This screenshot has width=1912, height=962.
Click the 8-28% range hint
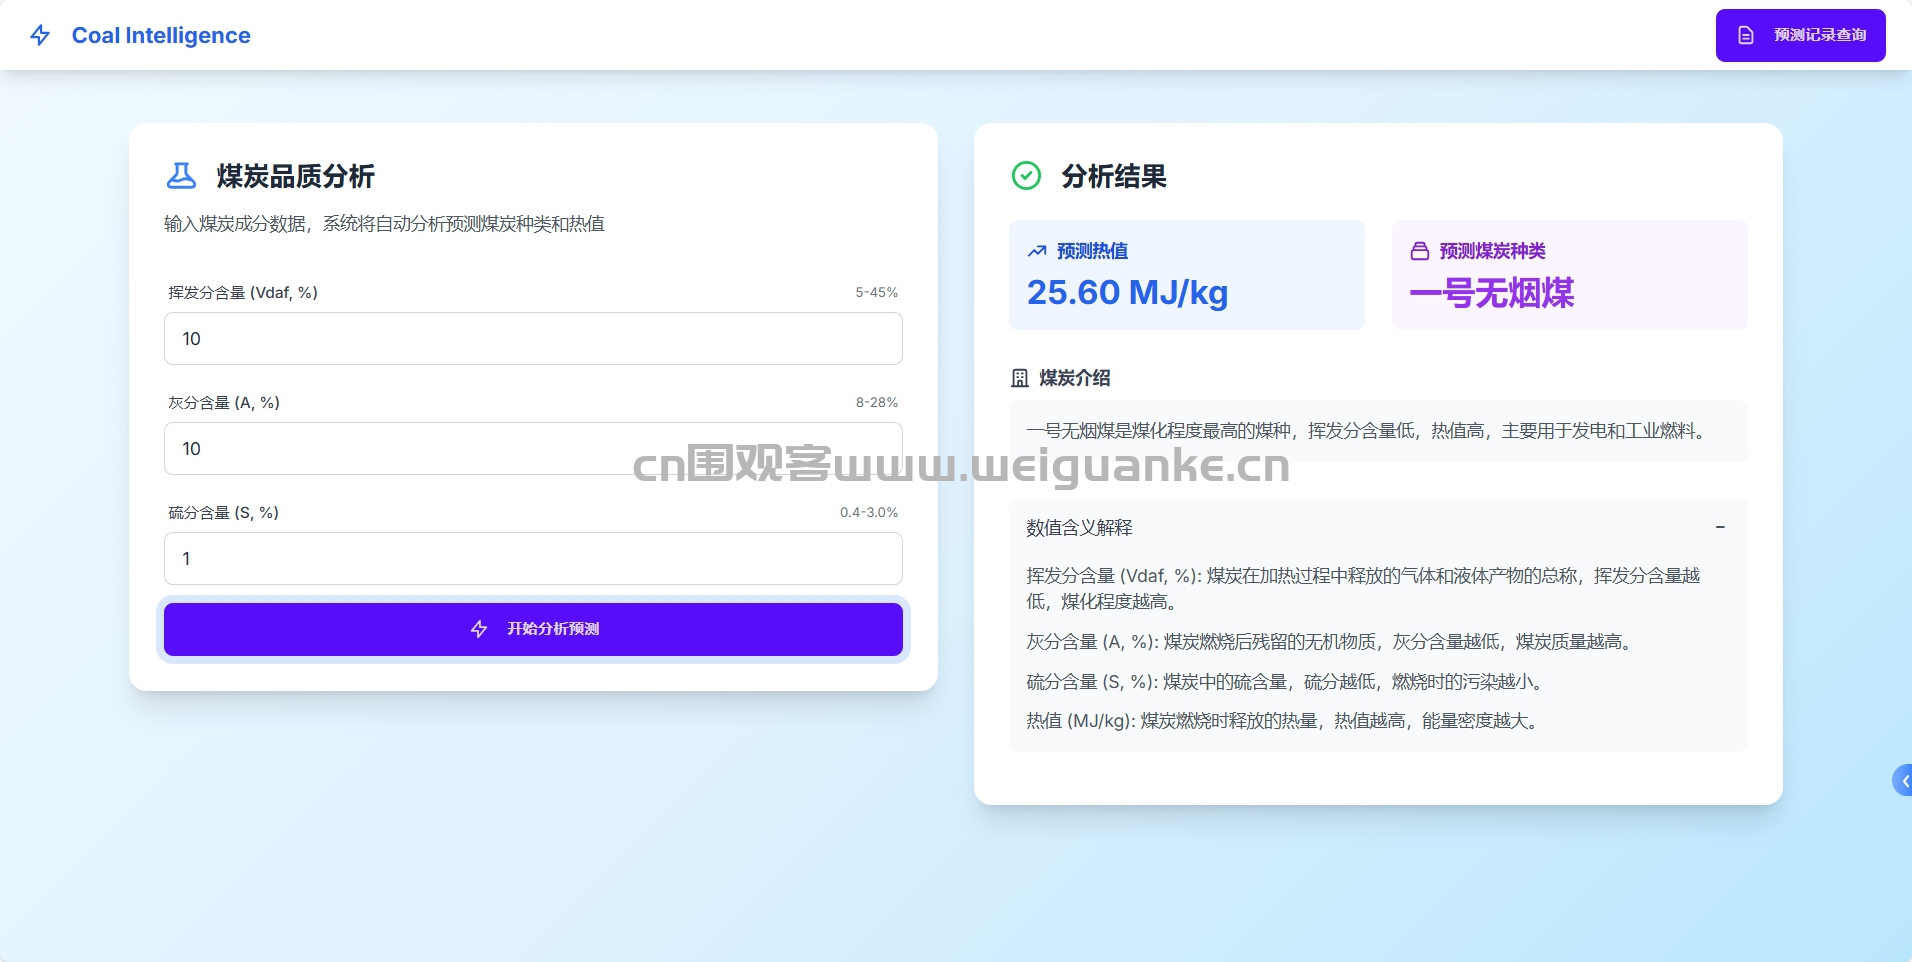876,403
